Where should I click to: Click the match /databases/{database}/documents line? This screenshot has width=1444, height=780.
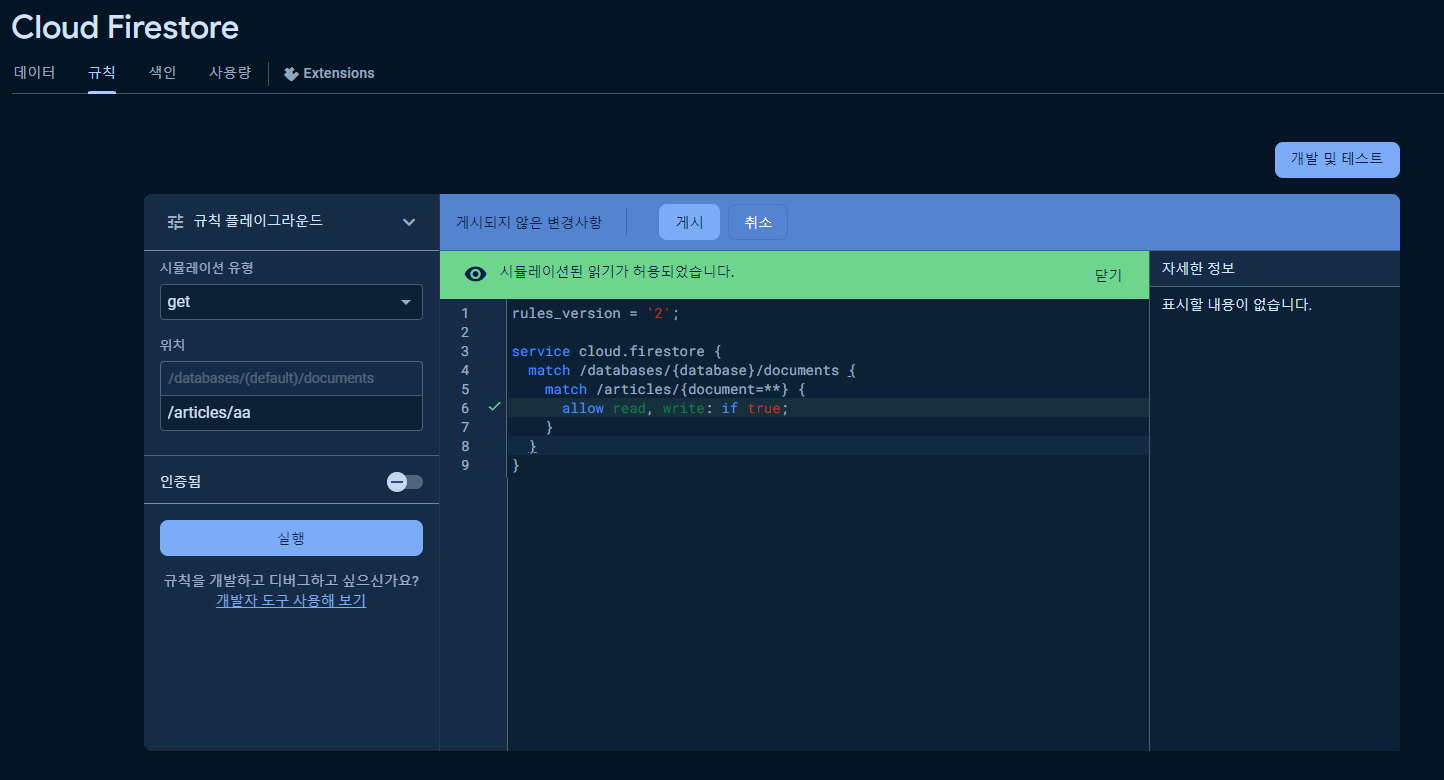[692, 370]
